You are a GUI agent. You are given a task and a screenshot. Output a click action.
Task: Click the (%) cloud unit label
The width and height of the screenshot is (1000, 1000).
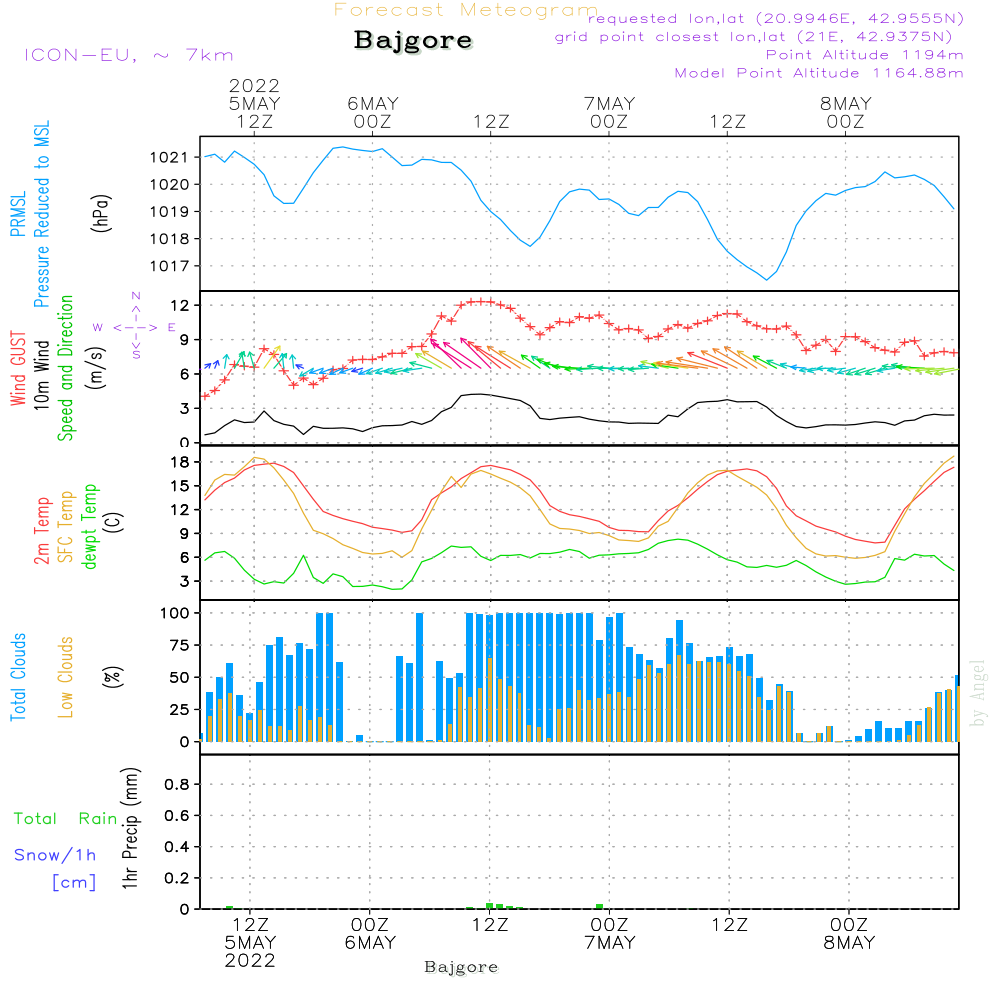tap(113, 677)
